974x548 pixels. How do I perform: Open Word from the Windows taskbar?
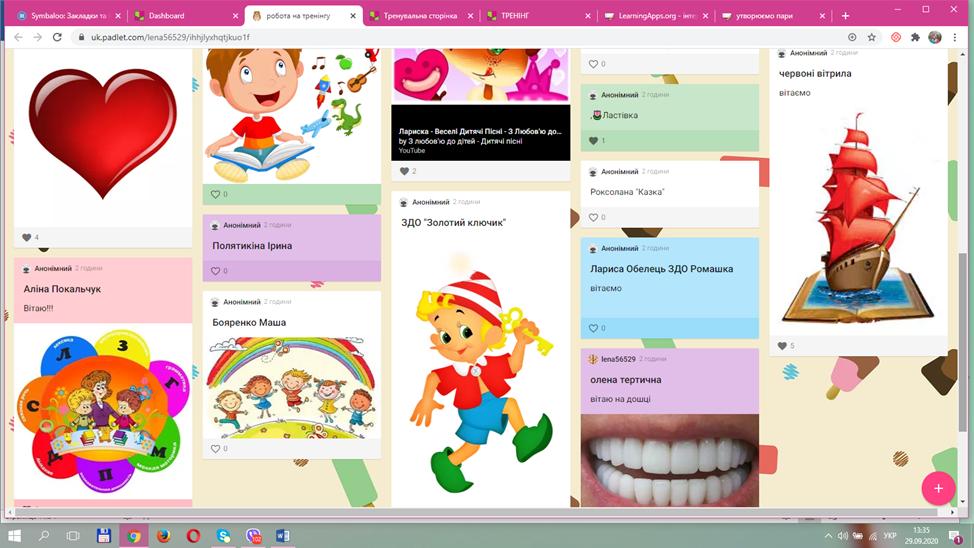283,536
